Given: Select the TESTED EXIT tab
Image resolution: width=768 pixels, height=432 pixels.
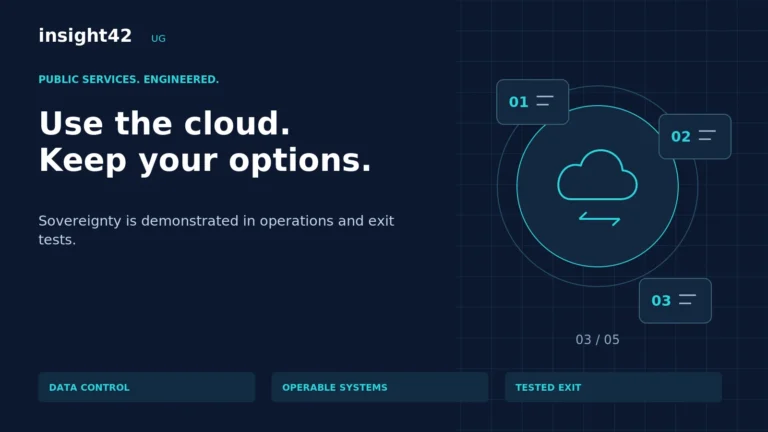Looking at the screenshot, I should click(613, 387).
